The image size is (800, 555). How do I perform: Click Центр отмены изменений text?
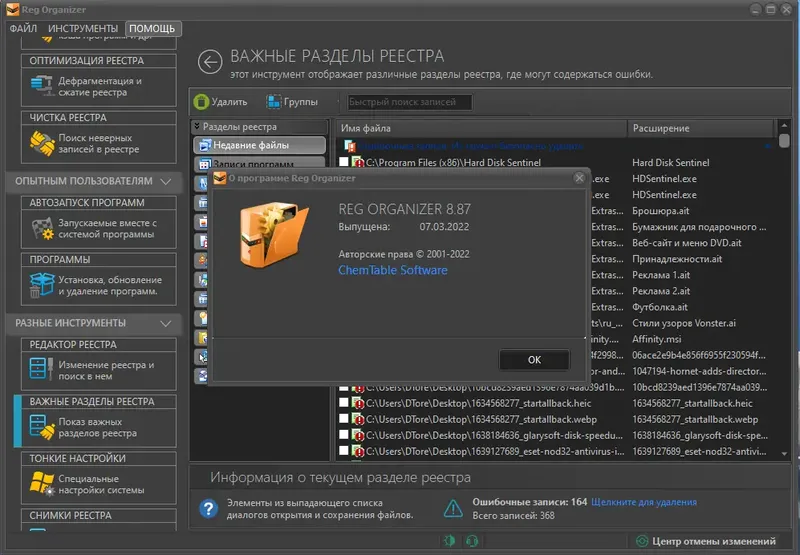(x=714, y=541)
